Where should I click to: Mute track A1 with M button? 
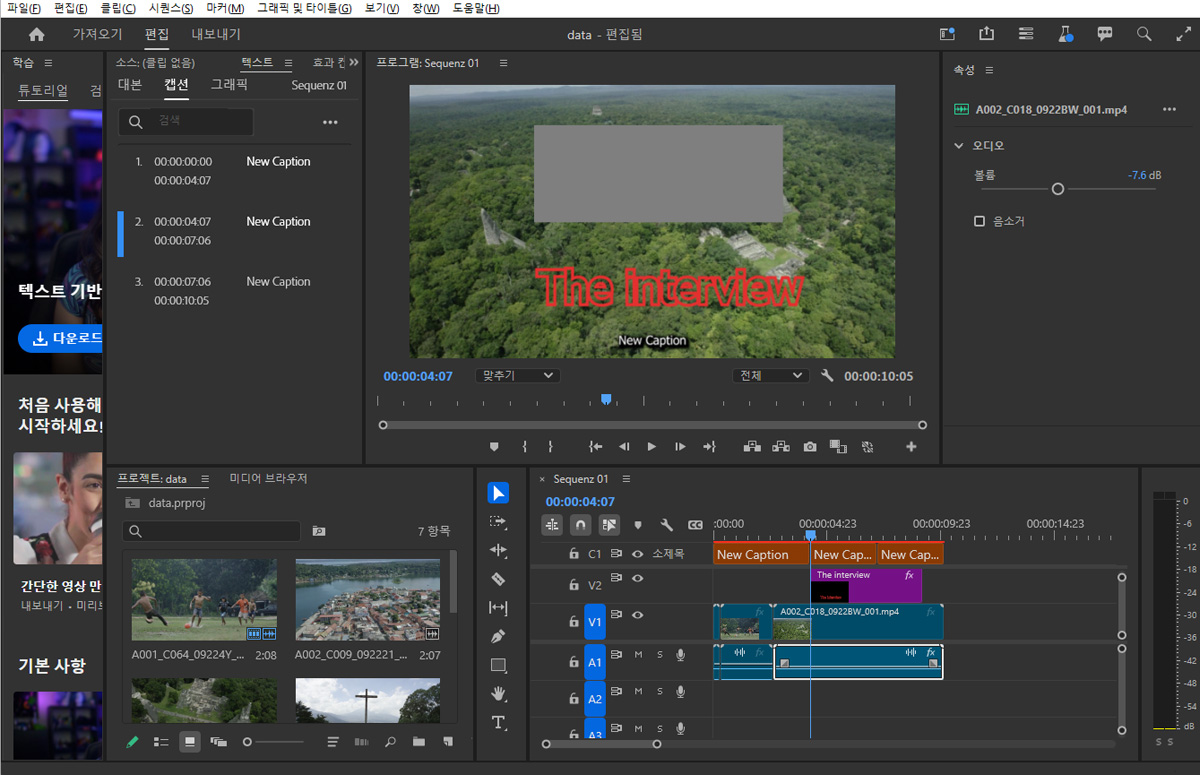(638, 655)
